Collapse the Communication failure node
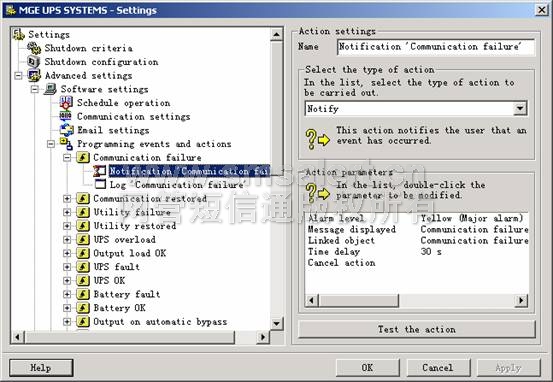Screen dimensions: 553x382 click(x=67, y=158)
